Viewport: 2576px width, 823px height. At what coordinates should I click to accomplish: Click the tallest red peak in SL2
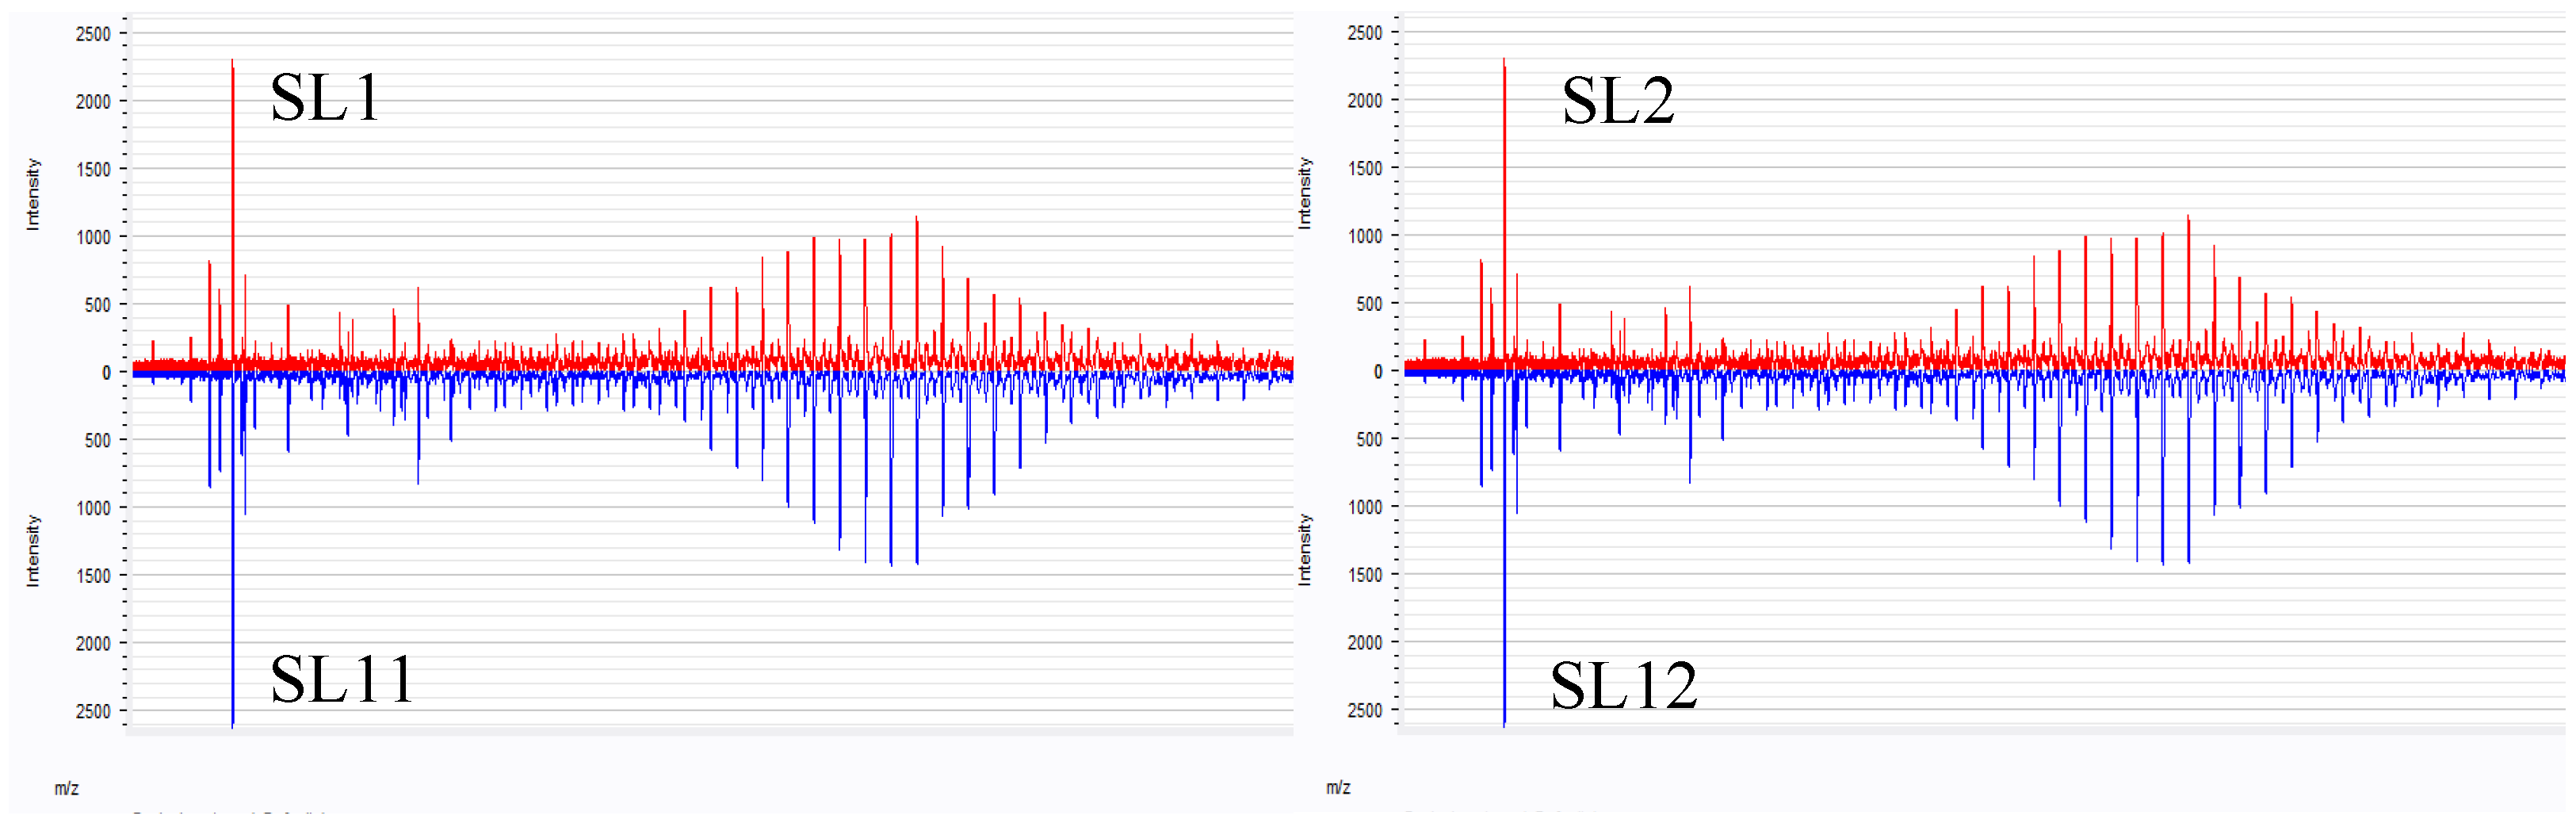(1505, 150)
